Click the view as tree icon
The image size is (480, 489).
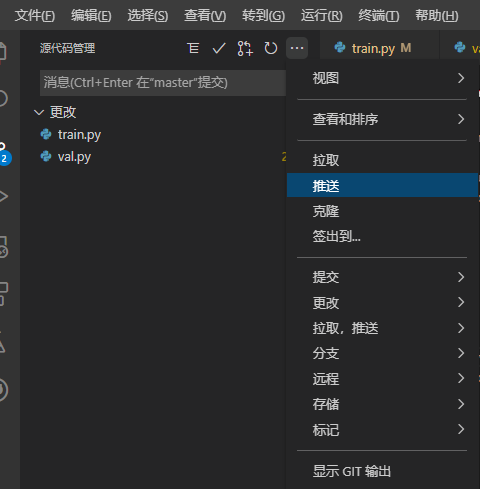[x=193, y=48]
